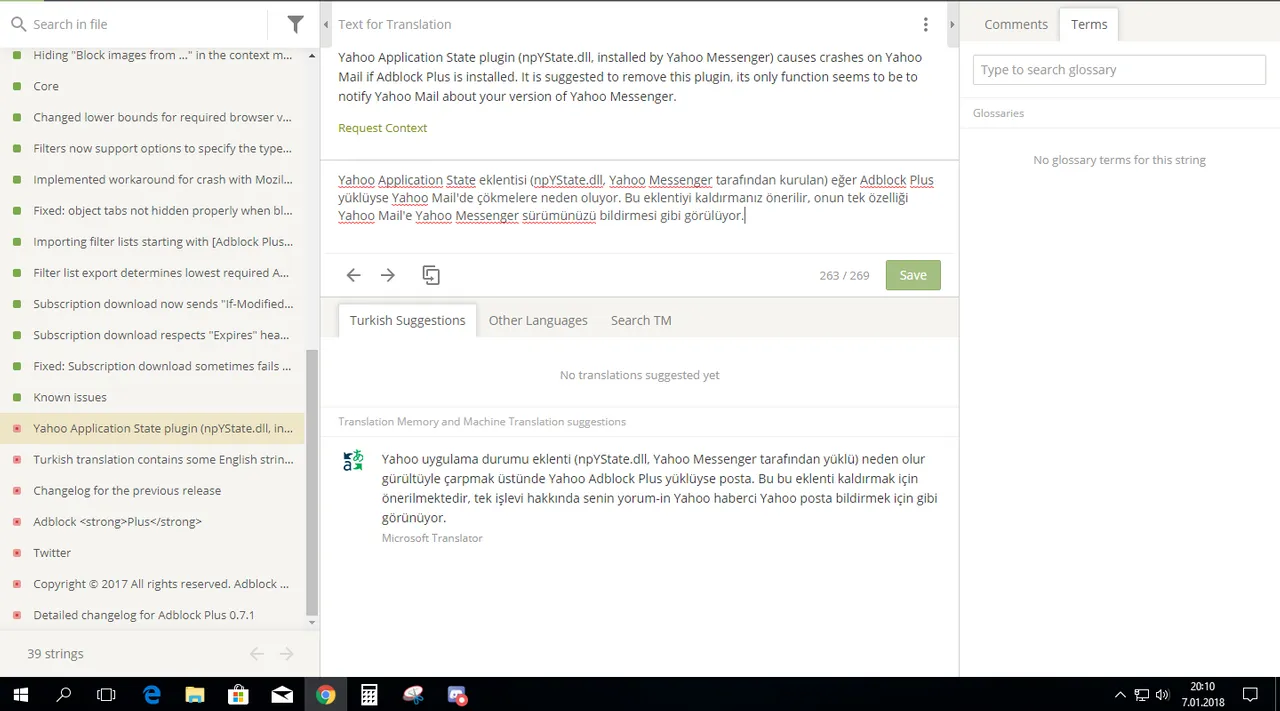
Task: Click status square beside 'Twitter' string
Action: 17,553
